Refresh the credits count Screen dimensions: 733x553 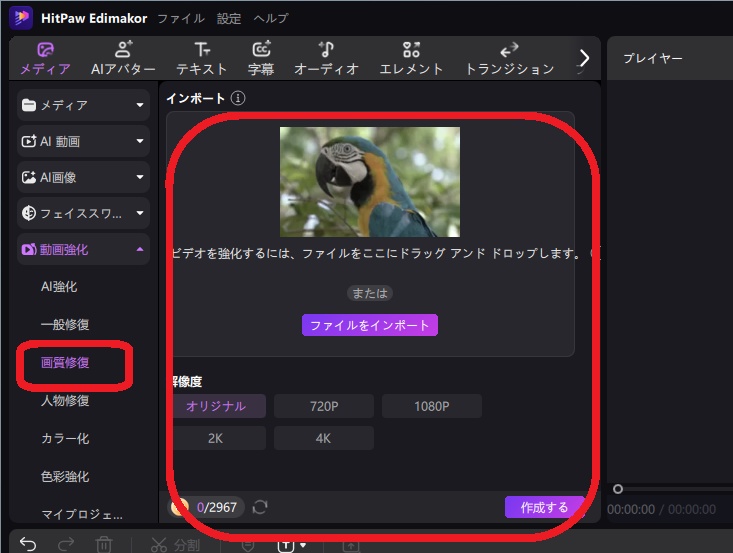[260, 507]
